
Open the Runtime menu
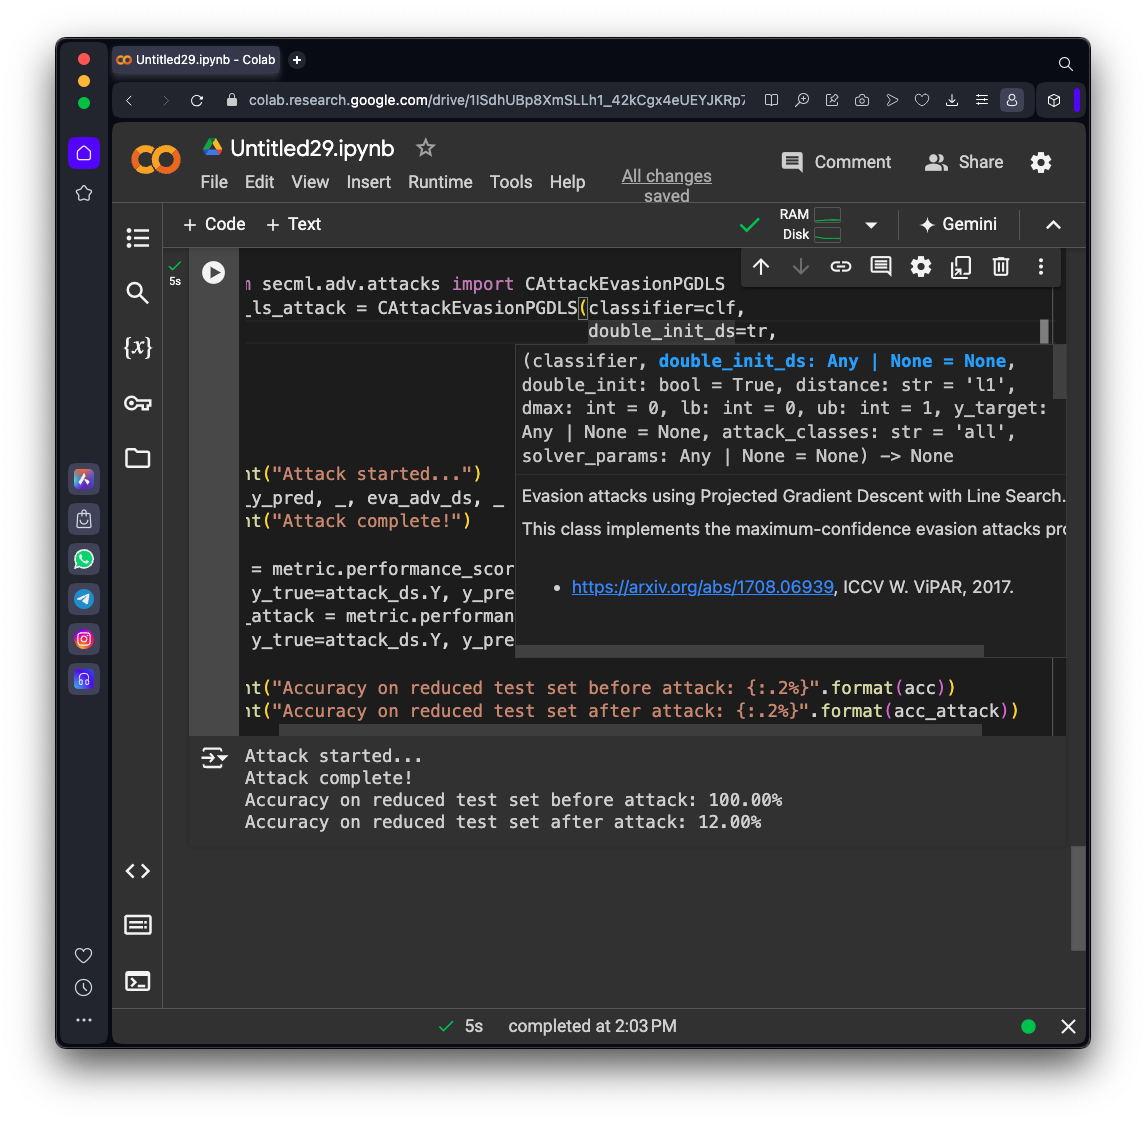click(x=440, y=182)
